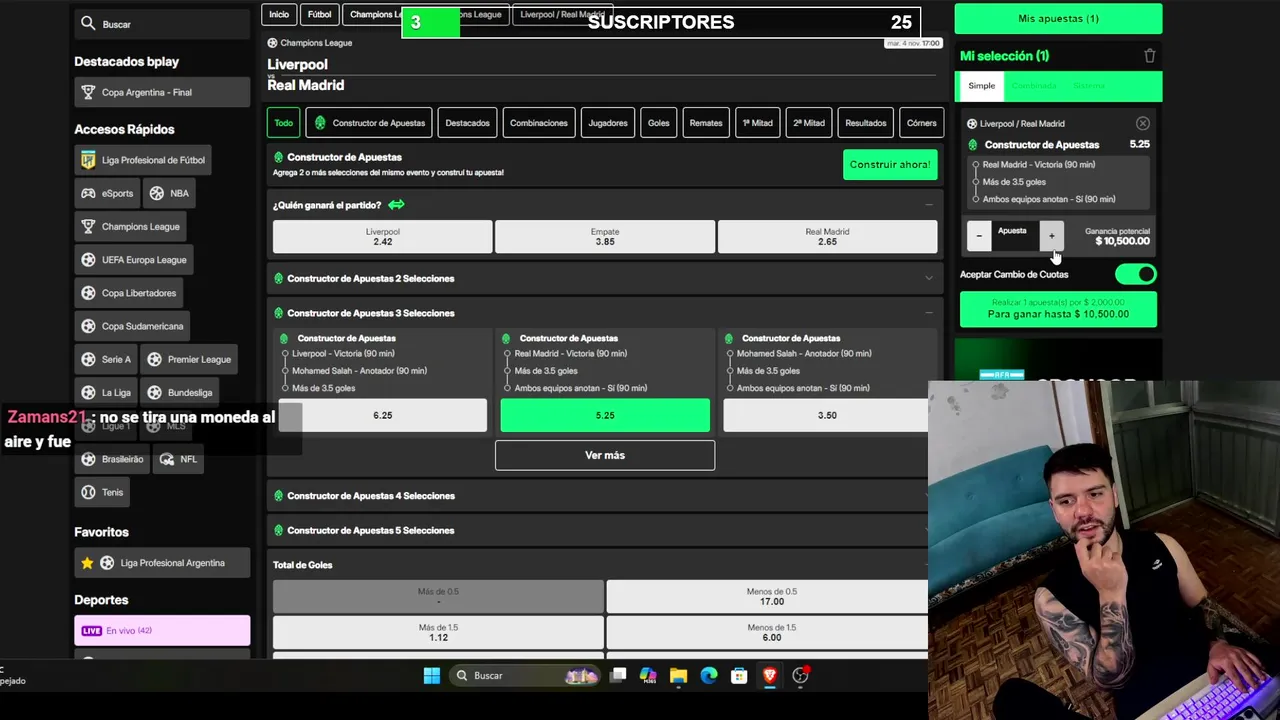This screenshot has width=1280, height=720.
Task: Switch to Constructor de Apuestas tab
Action: (x=369, y=123)
